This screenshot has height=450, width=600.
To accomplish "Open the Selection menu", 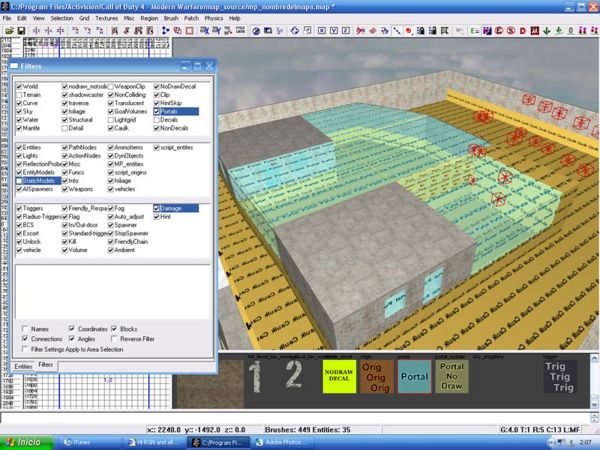I will click(x=62, y=18).
